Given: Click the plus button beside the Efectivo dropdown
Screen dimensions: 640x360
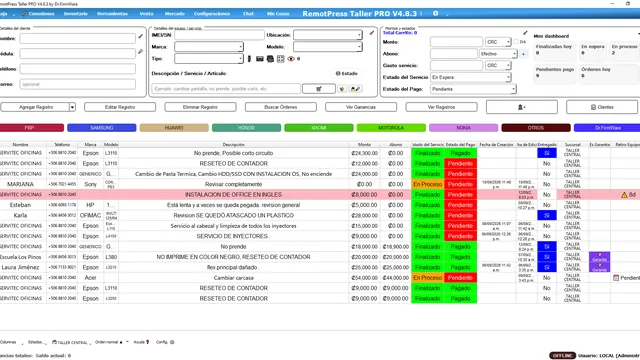Looking at the screenshot, I should tap(523, 54).
